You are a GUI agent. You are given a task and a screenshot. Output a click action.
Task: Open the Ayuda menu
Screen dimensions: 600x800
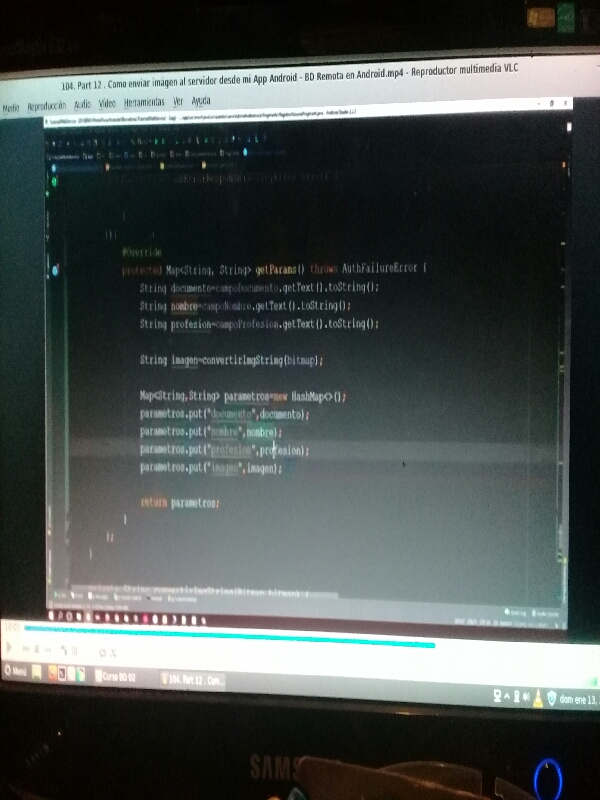pos(200,101)
